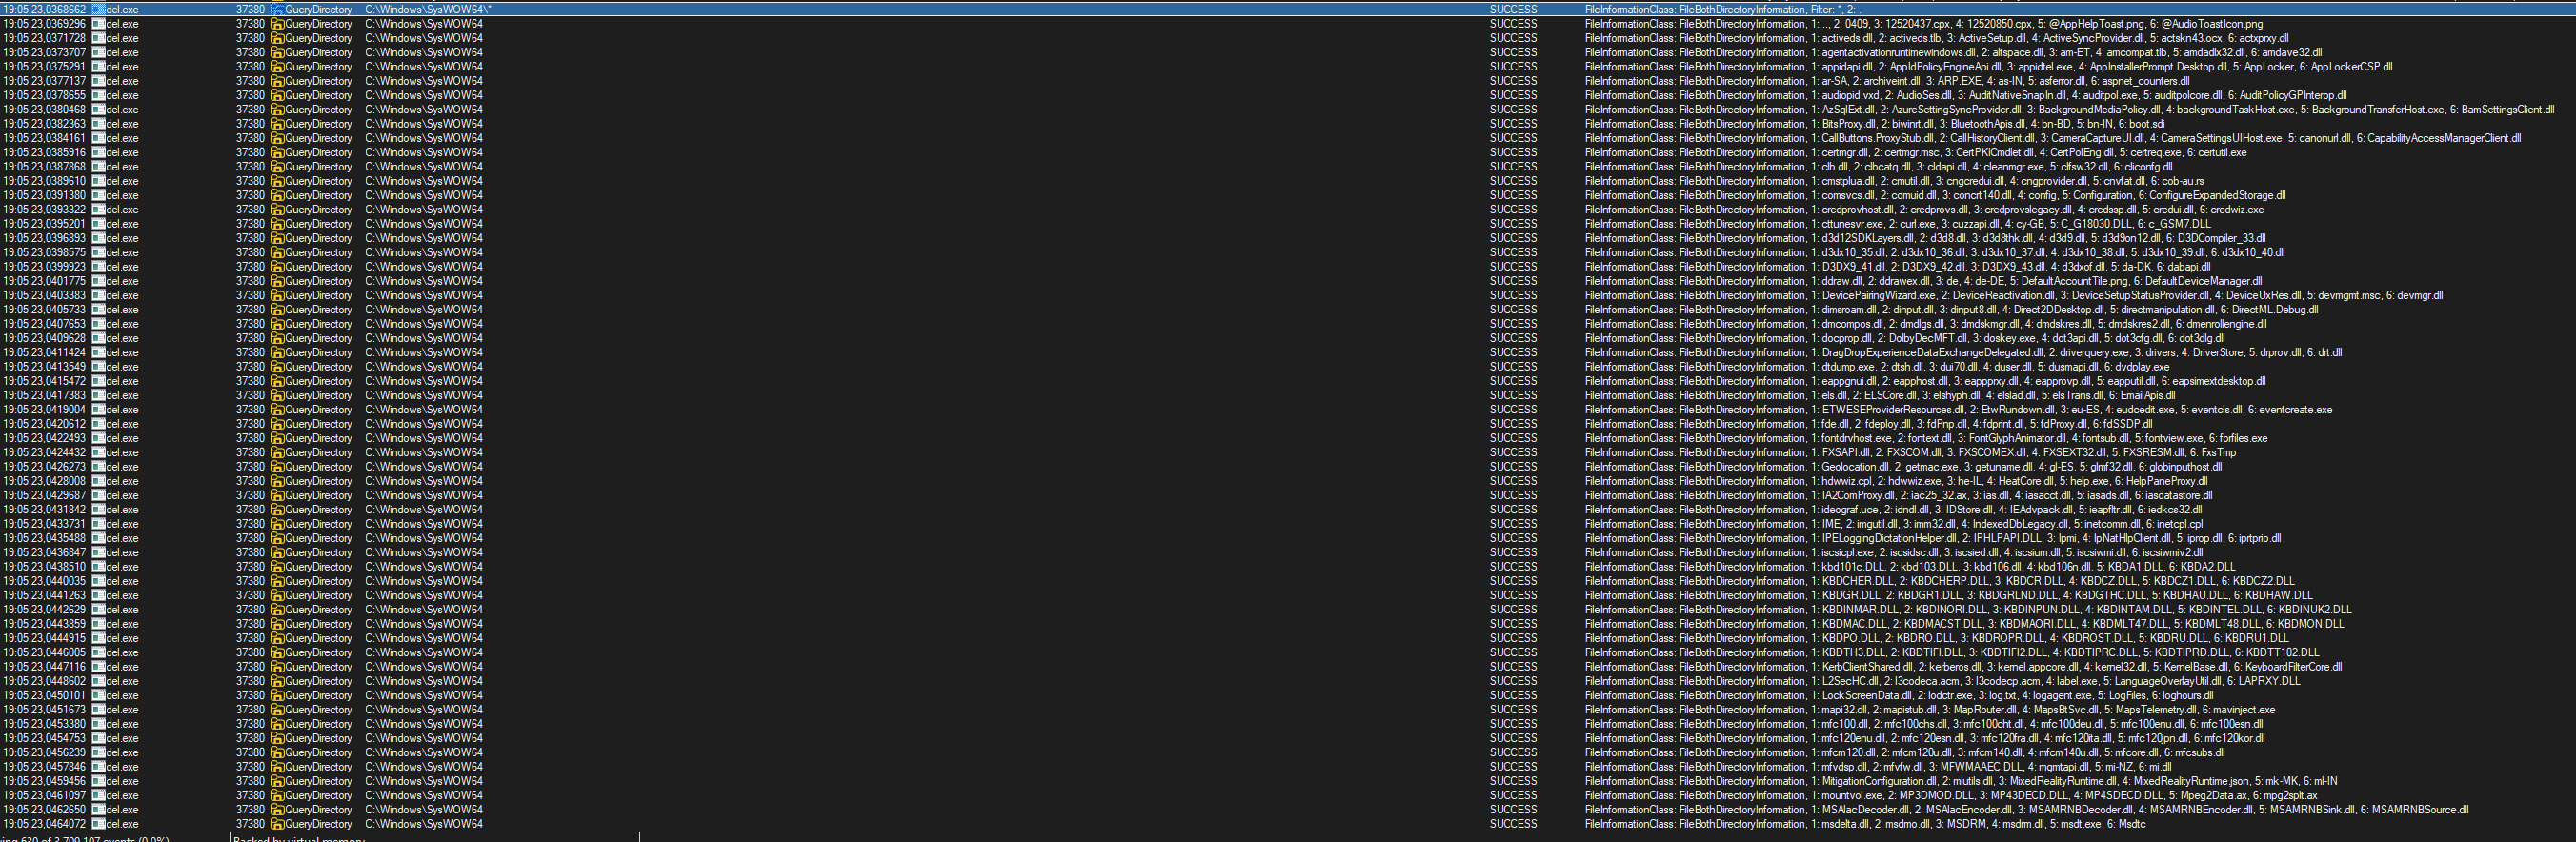Click detail listing KBDMAC.DLL and KBDMON.DLL
The width and height of the screenshot is (2576, 842).
(1964, 623)
